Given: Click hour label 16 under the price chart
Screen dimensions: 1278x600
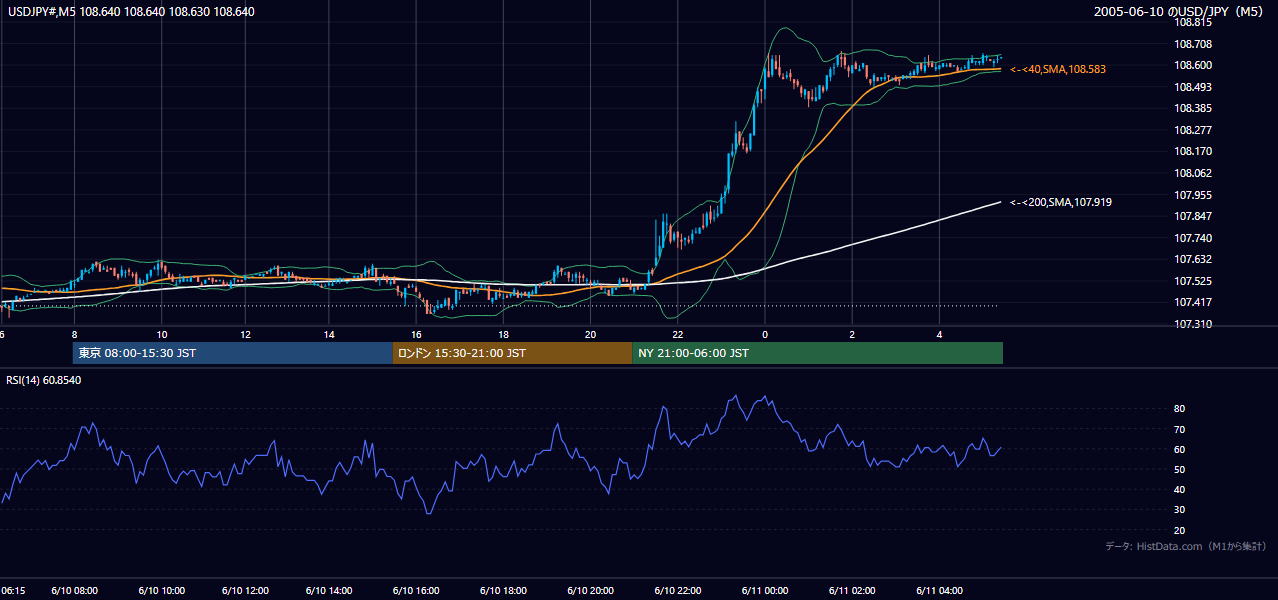Looking at the screenshot, I should [416, 335].
